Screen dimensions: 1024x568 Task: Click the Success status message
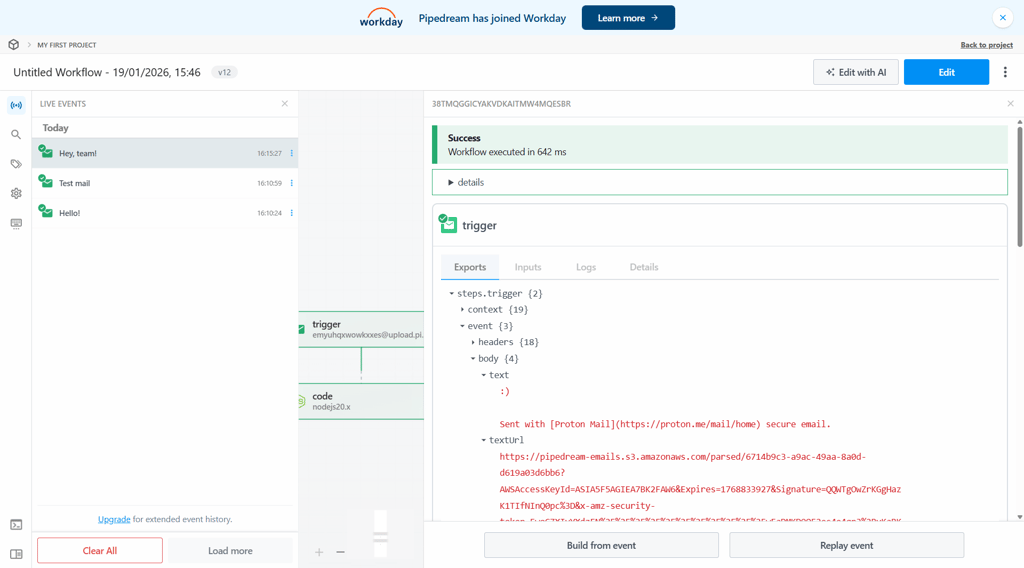tap(720, 145)
